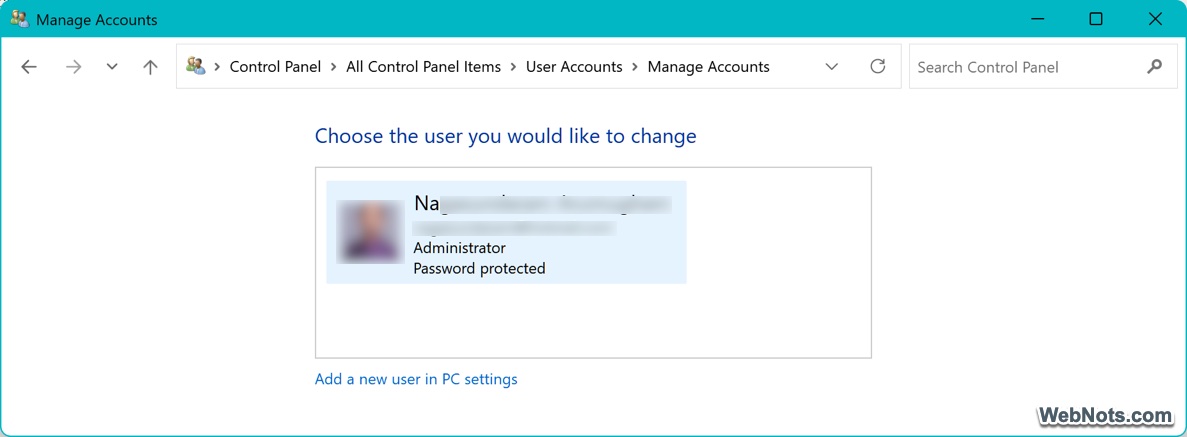Go back using the back arrow
1187x437 pixels.
(29, 67)
